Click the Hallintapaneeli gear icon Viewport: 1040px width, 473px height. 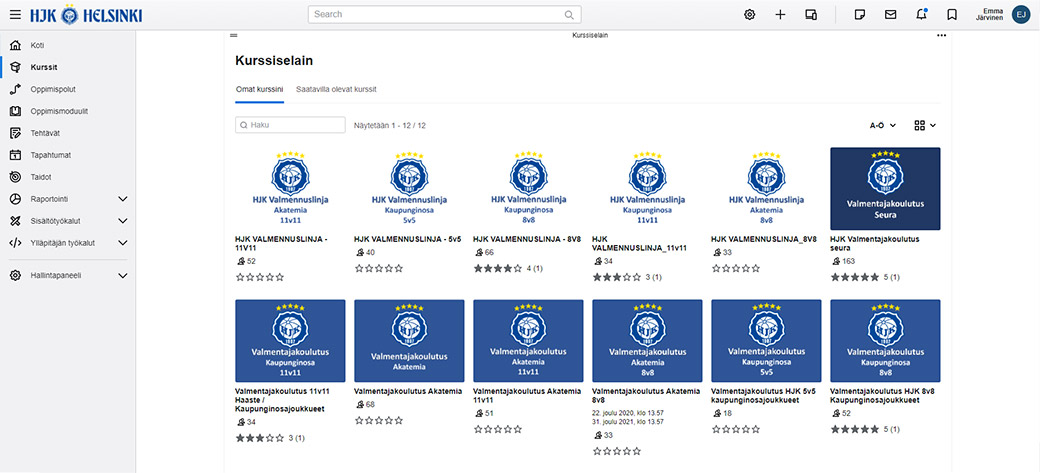click(15, 275)
